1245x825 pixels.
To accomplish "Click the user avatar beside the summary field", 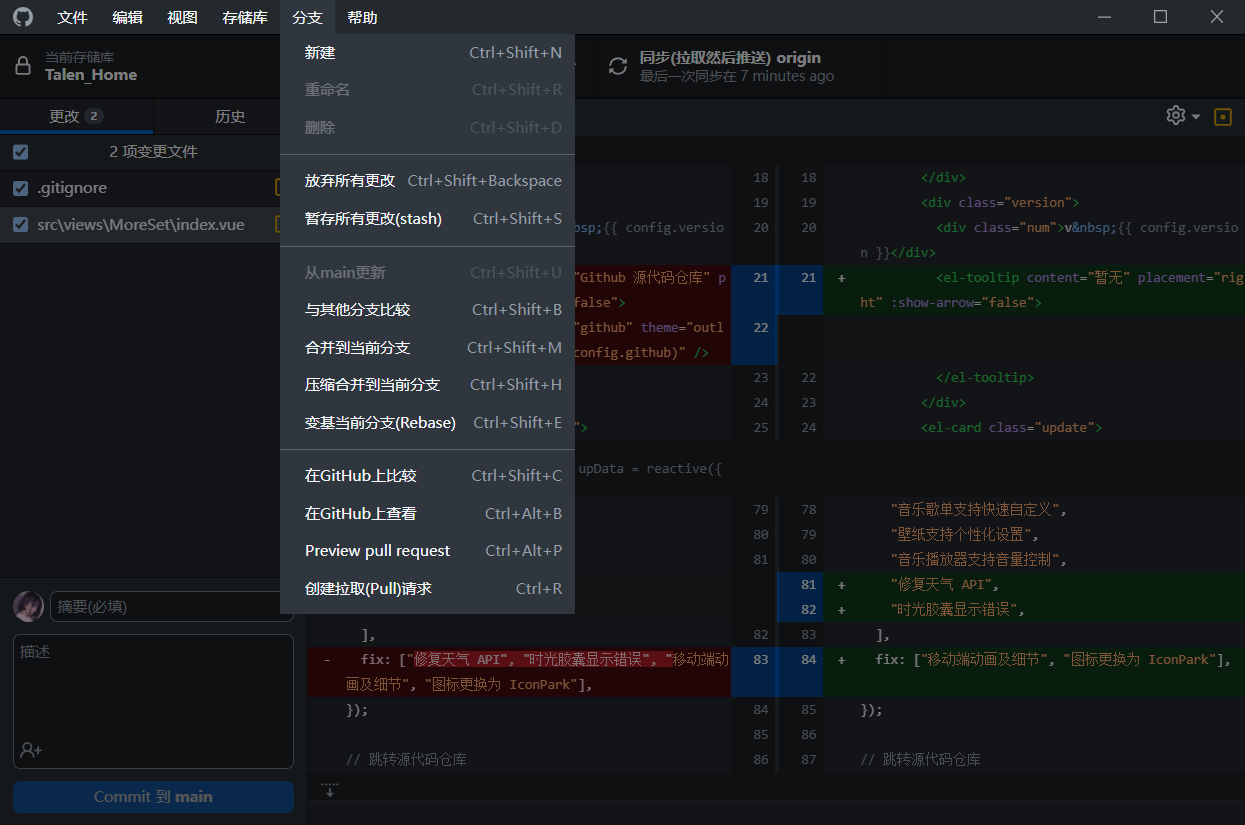I will point(28,606).
